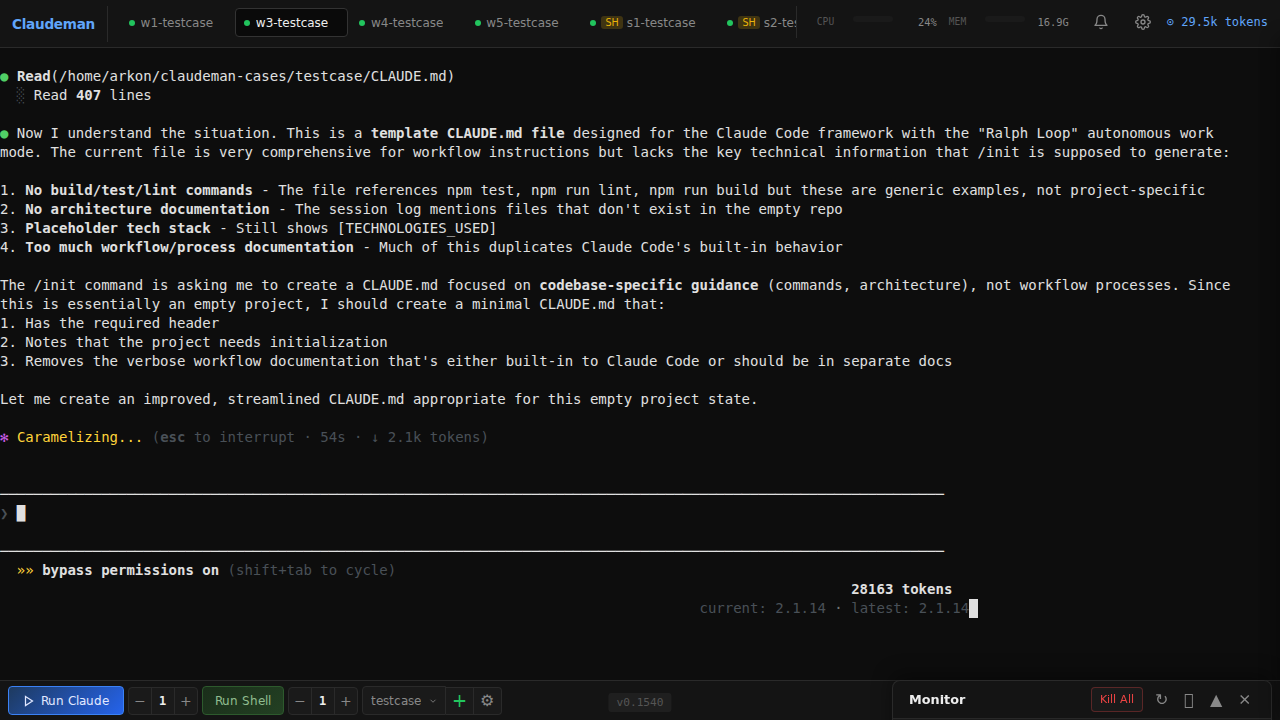Click the Claudeman logo
Viewport: 1280px width, 720px height.
pyautogui.click(x=53, y=23)
